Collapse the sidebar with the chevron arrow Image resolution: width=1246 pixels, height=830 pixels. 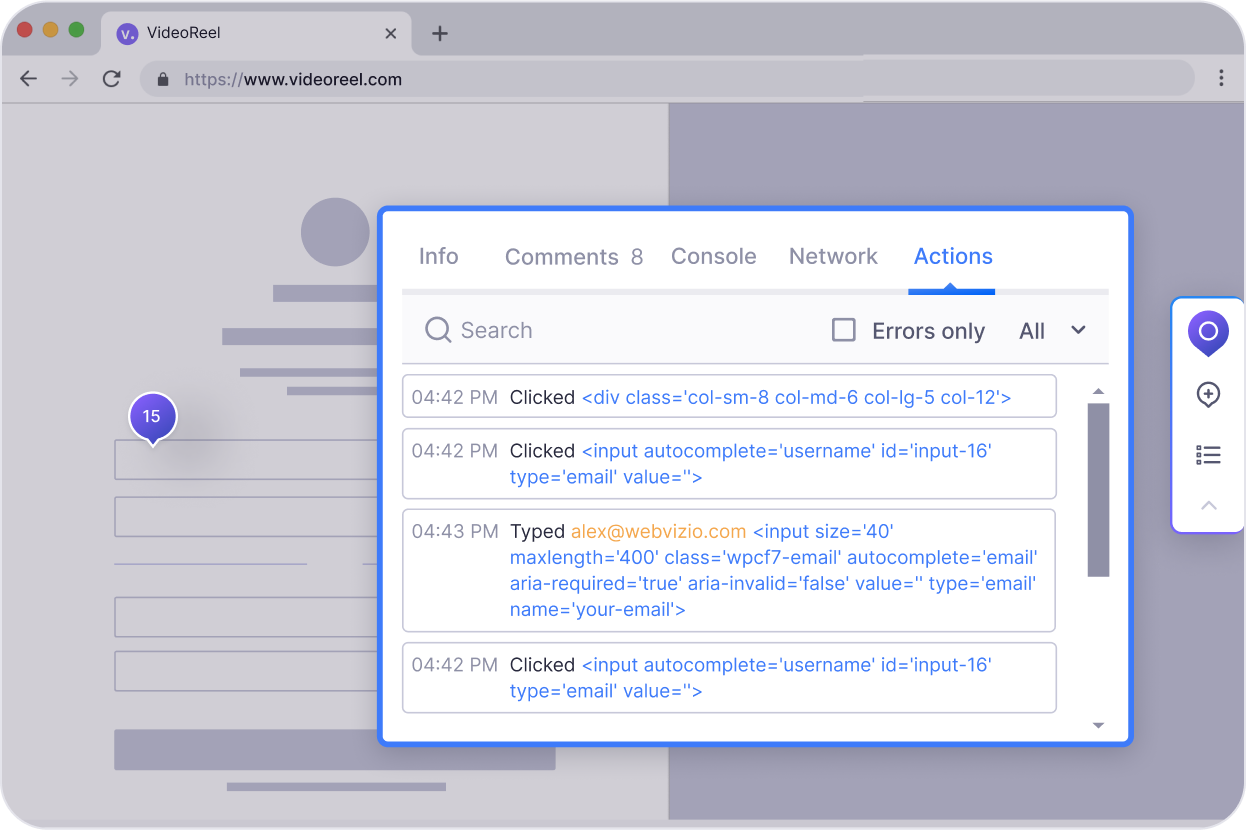pyautogui.click(x=1208, y=505)
